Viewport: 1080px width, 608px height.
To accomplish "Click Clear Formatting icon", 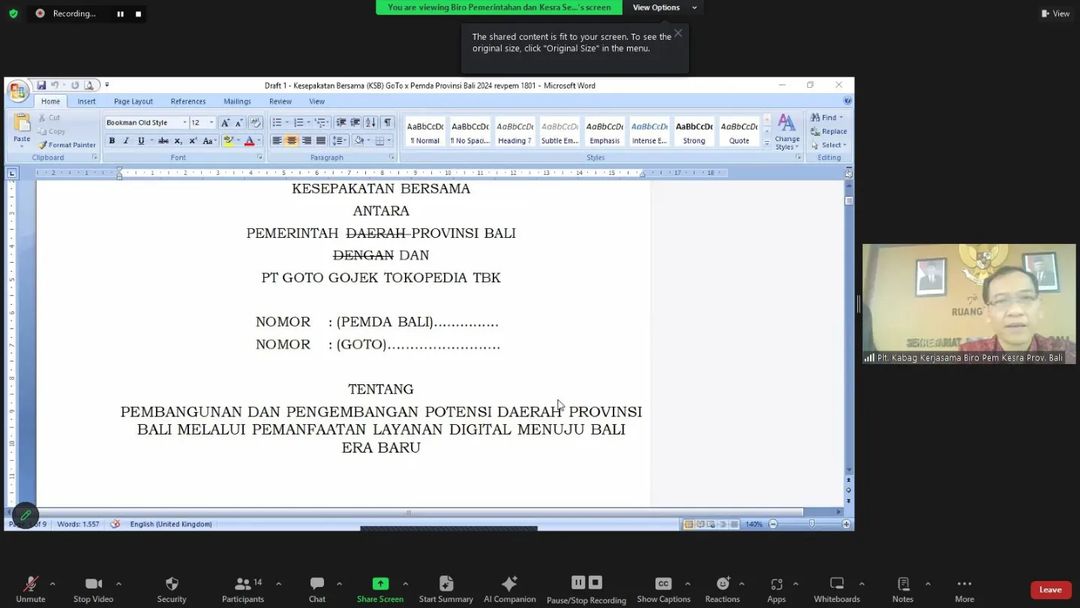I will [x=256, y=123].
